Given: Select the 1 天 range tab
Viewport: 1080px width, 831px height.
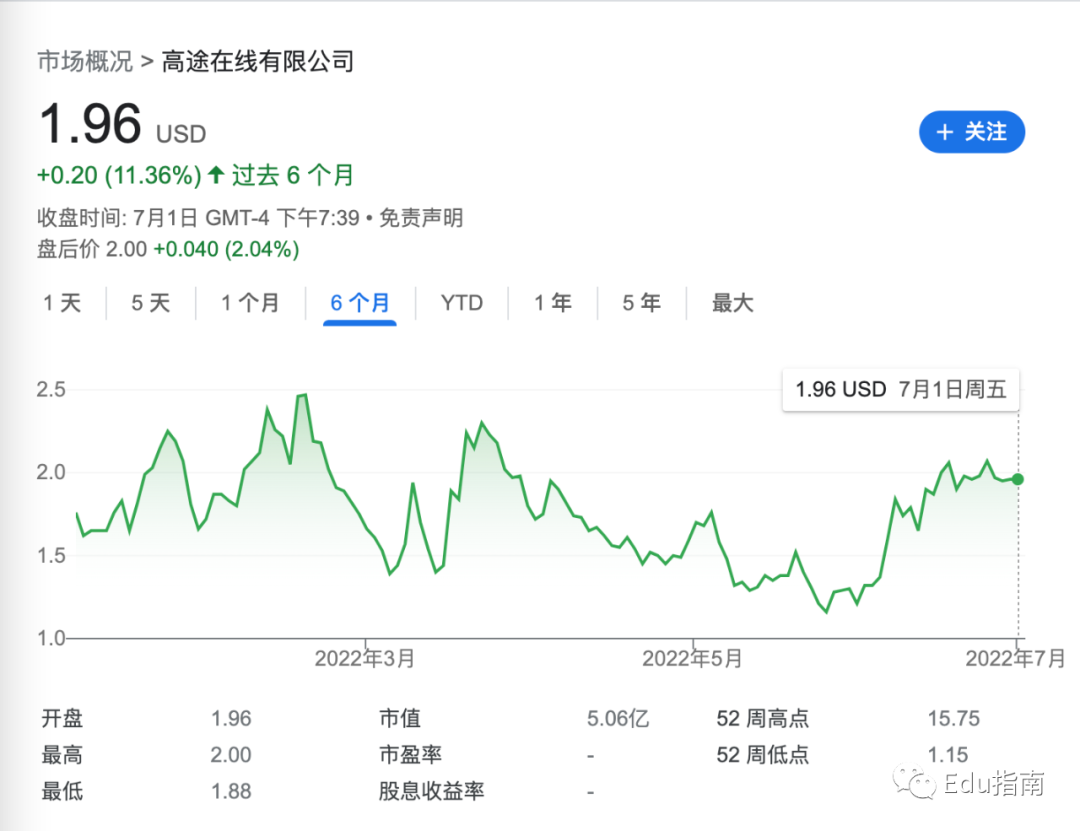Looking at the screenshot, I should coord(62,302).
